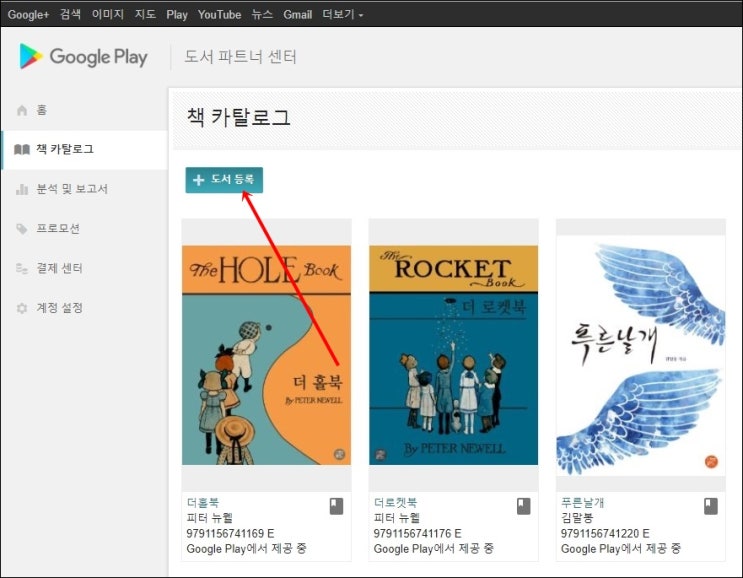Click The Rocket Book cover thumbnail
Screen dimensions: 743x578
(x=453, y=355)
